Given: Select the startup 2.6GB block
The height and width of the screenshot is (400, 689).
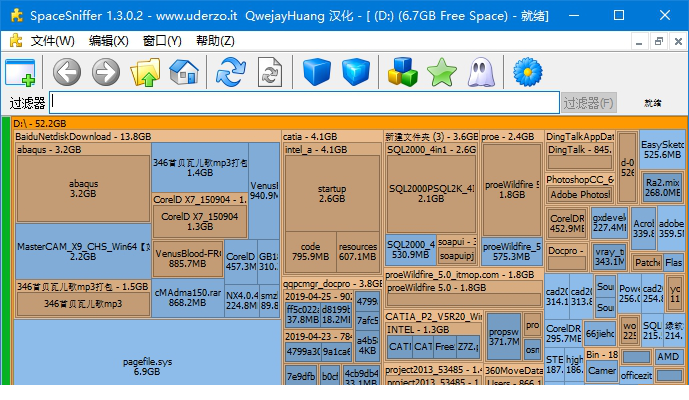Looking at the screenshot, I should [x=332, y=193].
